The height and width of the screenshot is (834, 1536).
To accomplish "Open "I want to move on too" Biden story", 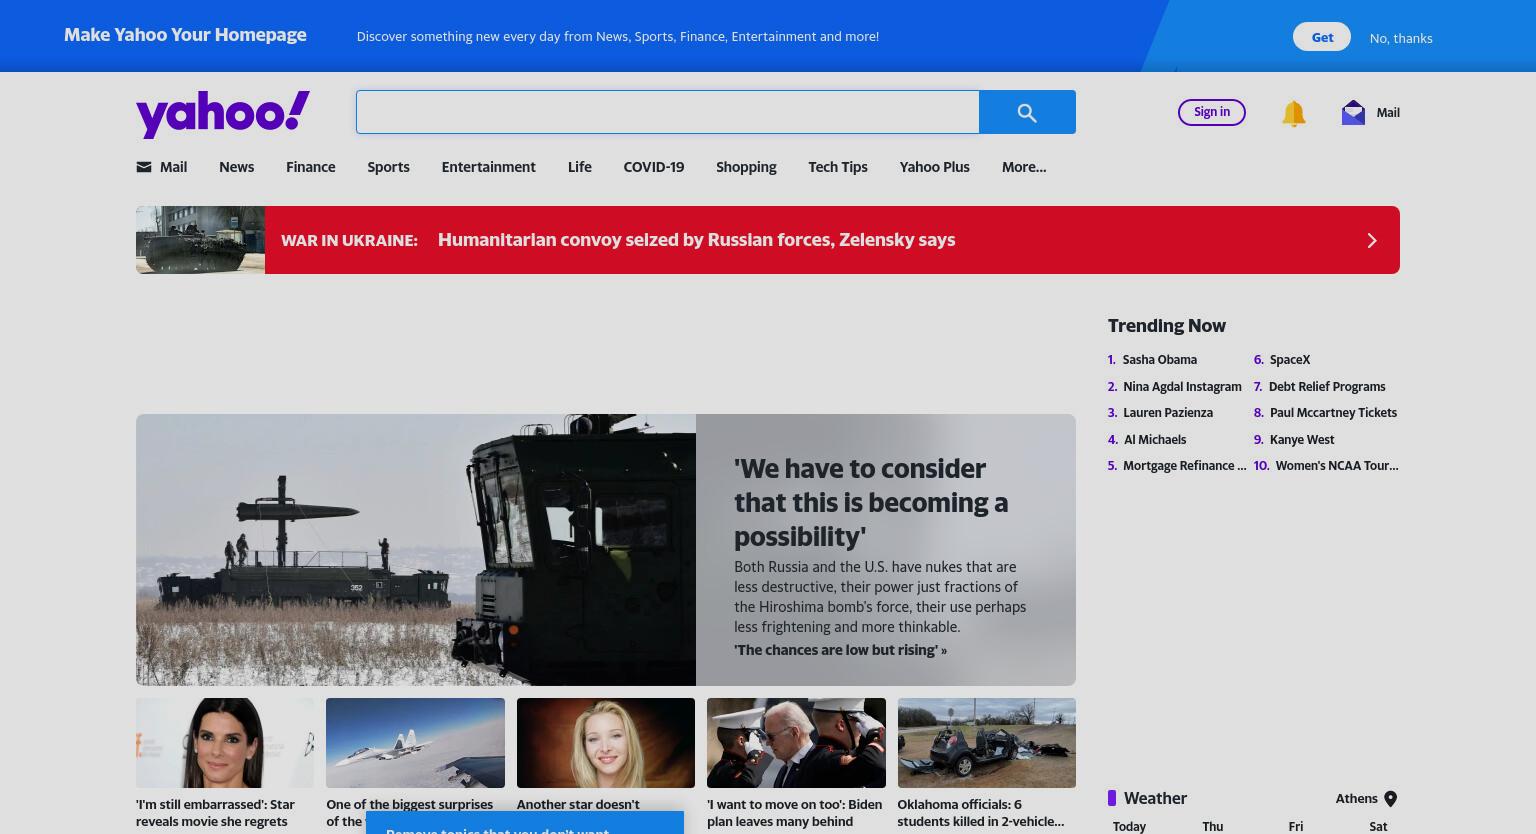I will click(795, 813).
